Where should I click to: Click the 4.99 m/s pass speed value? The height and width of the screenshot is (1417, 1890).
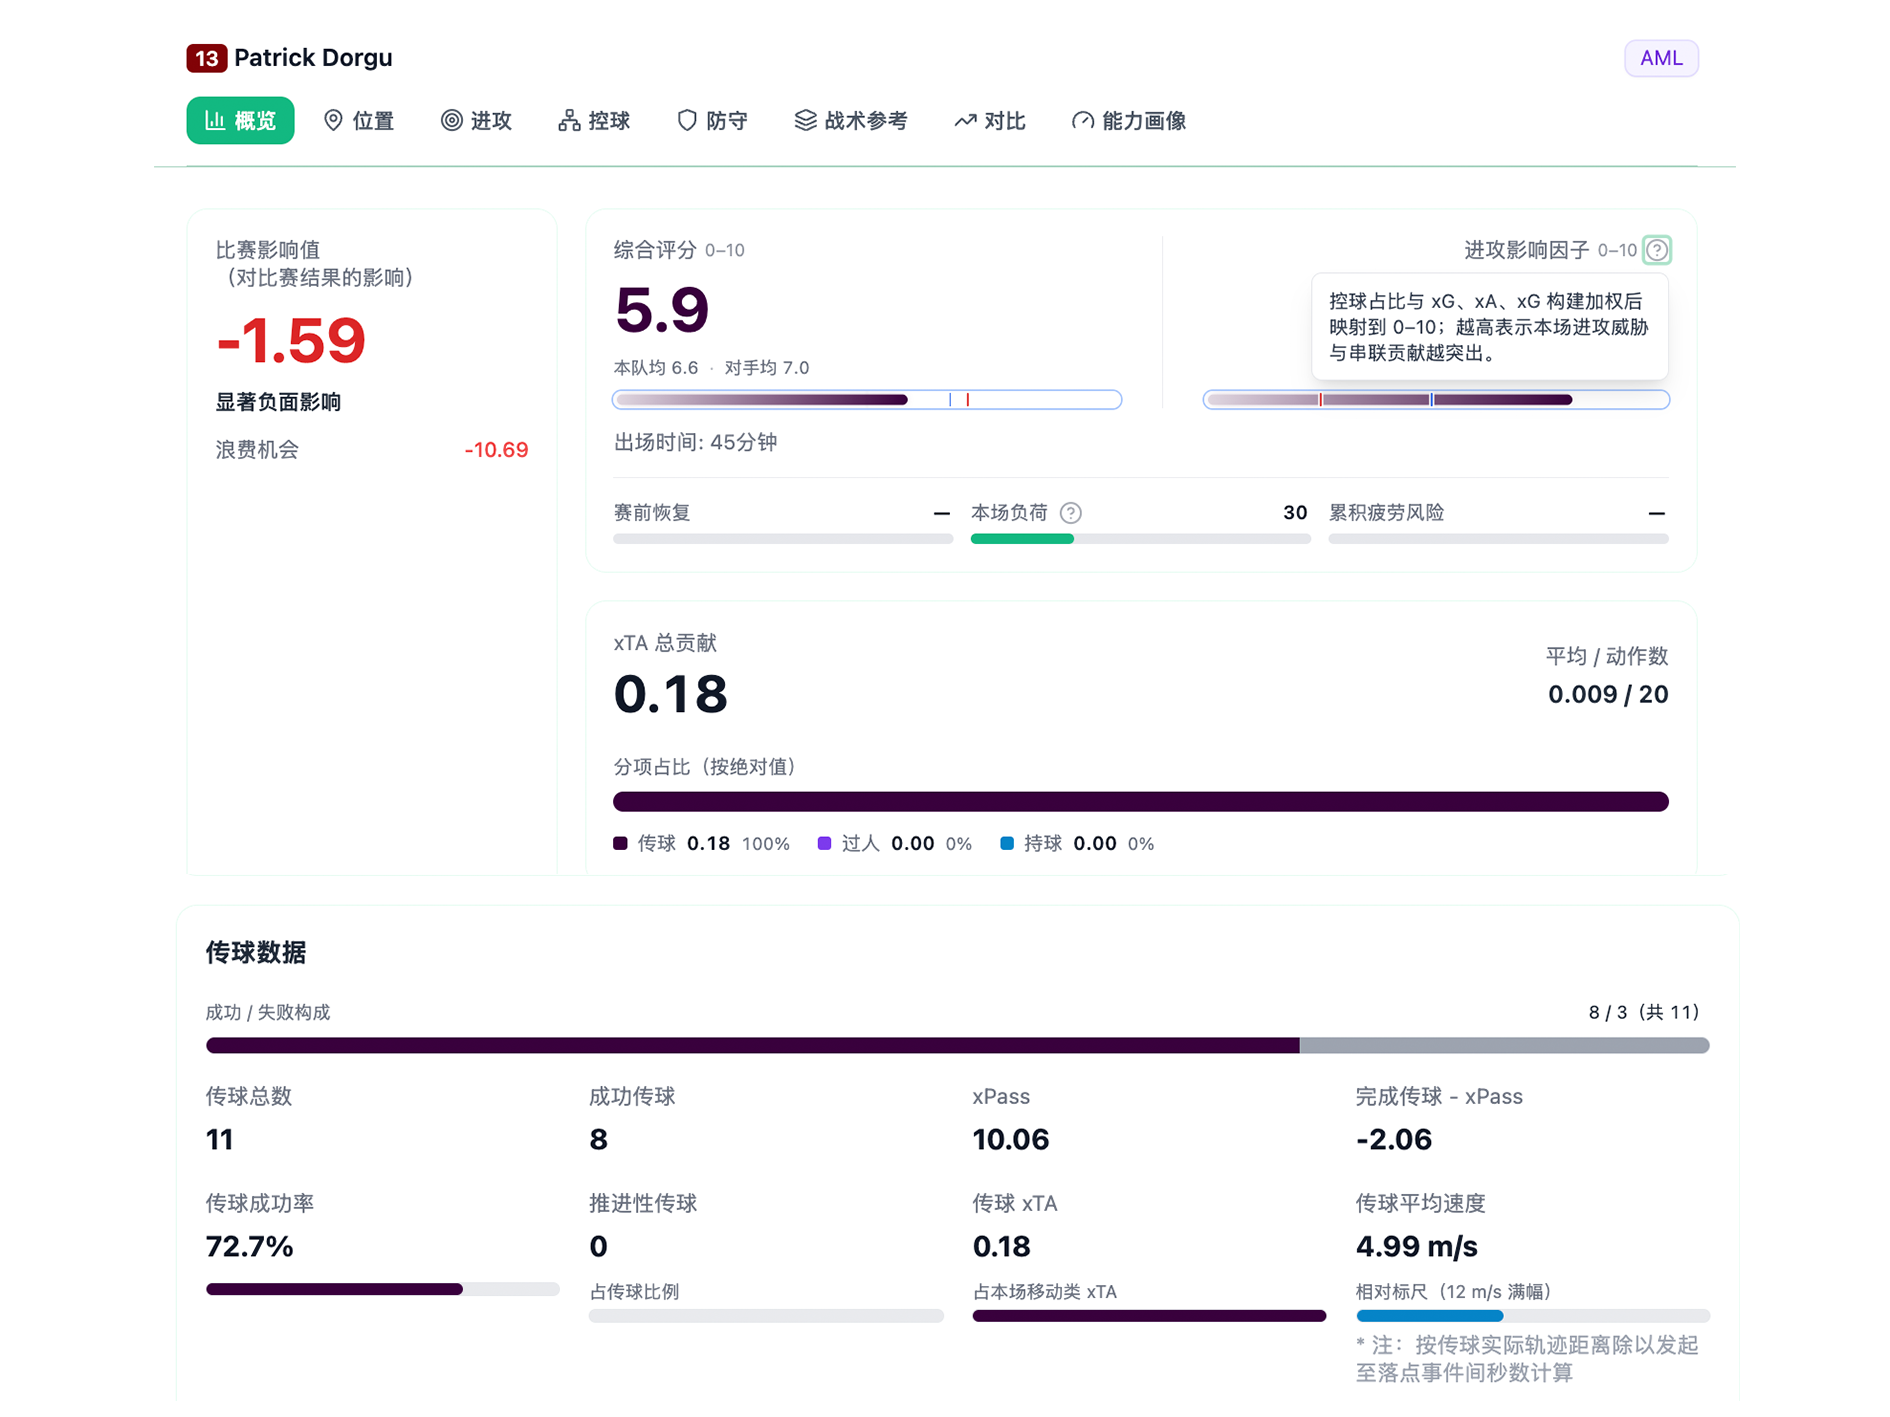point(1416,1246)
